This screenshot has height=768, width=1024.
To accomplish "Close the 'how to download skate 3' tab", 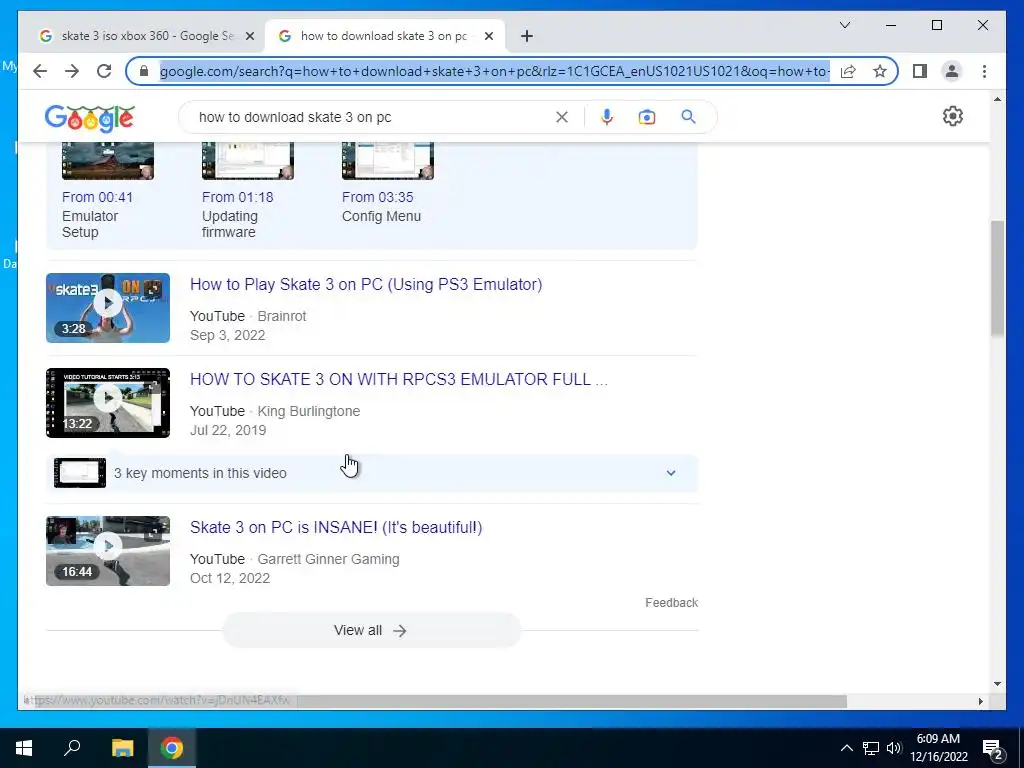I will (488, 36).
